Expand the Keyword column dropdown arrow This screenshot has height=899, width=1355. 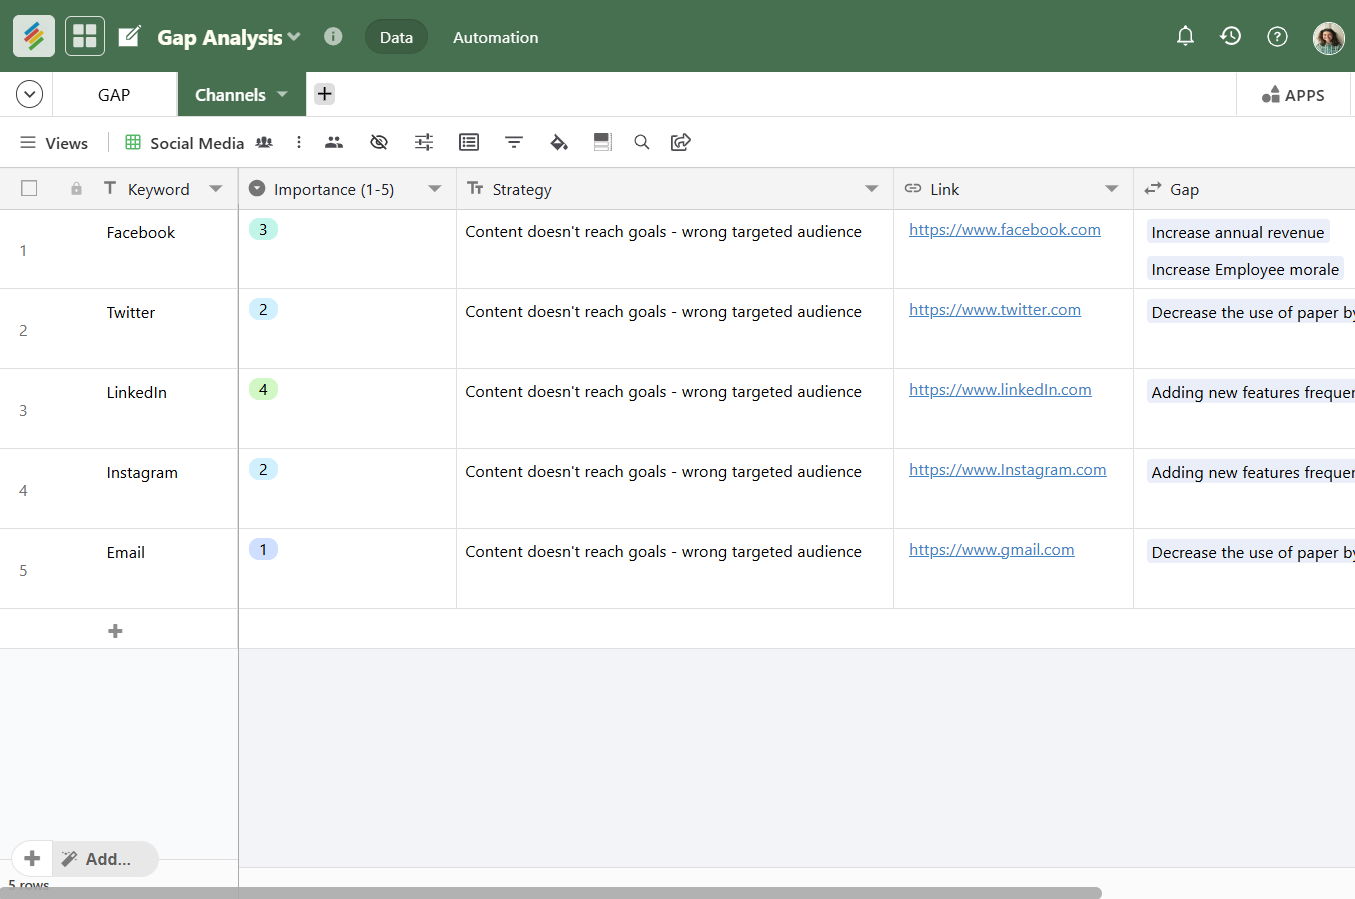216,188
